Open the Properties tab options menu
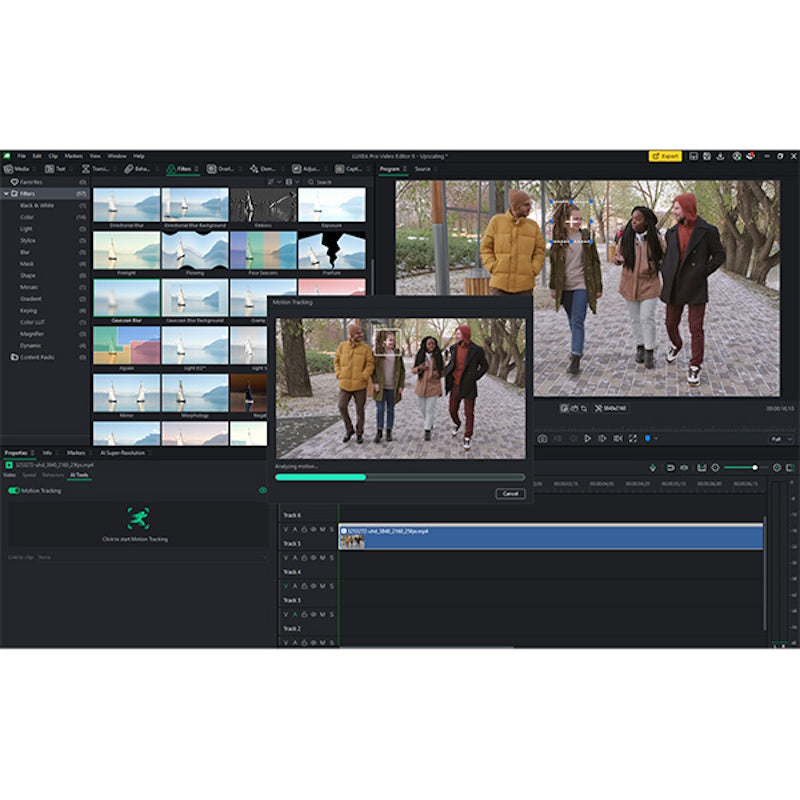The image size is (800, 800). [33, 453]
